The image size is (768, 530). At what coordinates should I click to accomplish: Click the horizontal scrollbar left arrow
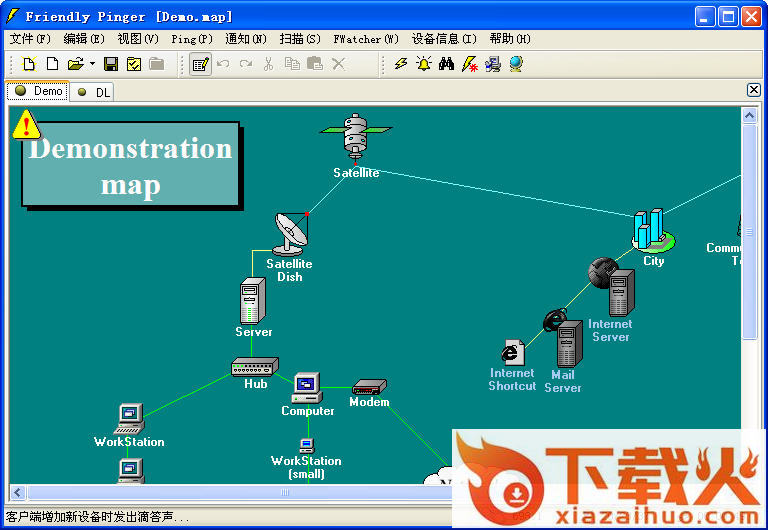(18, 492)
